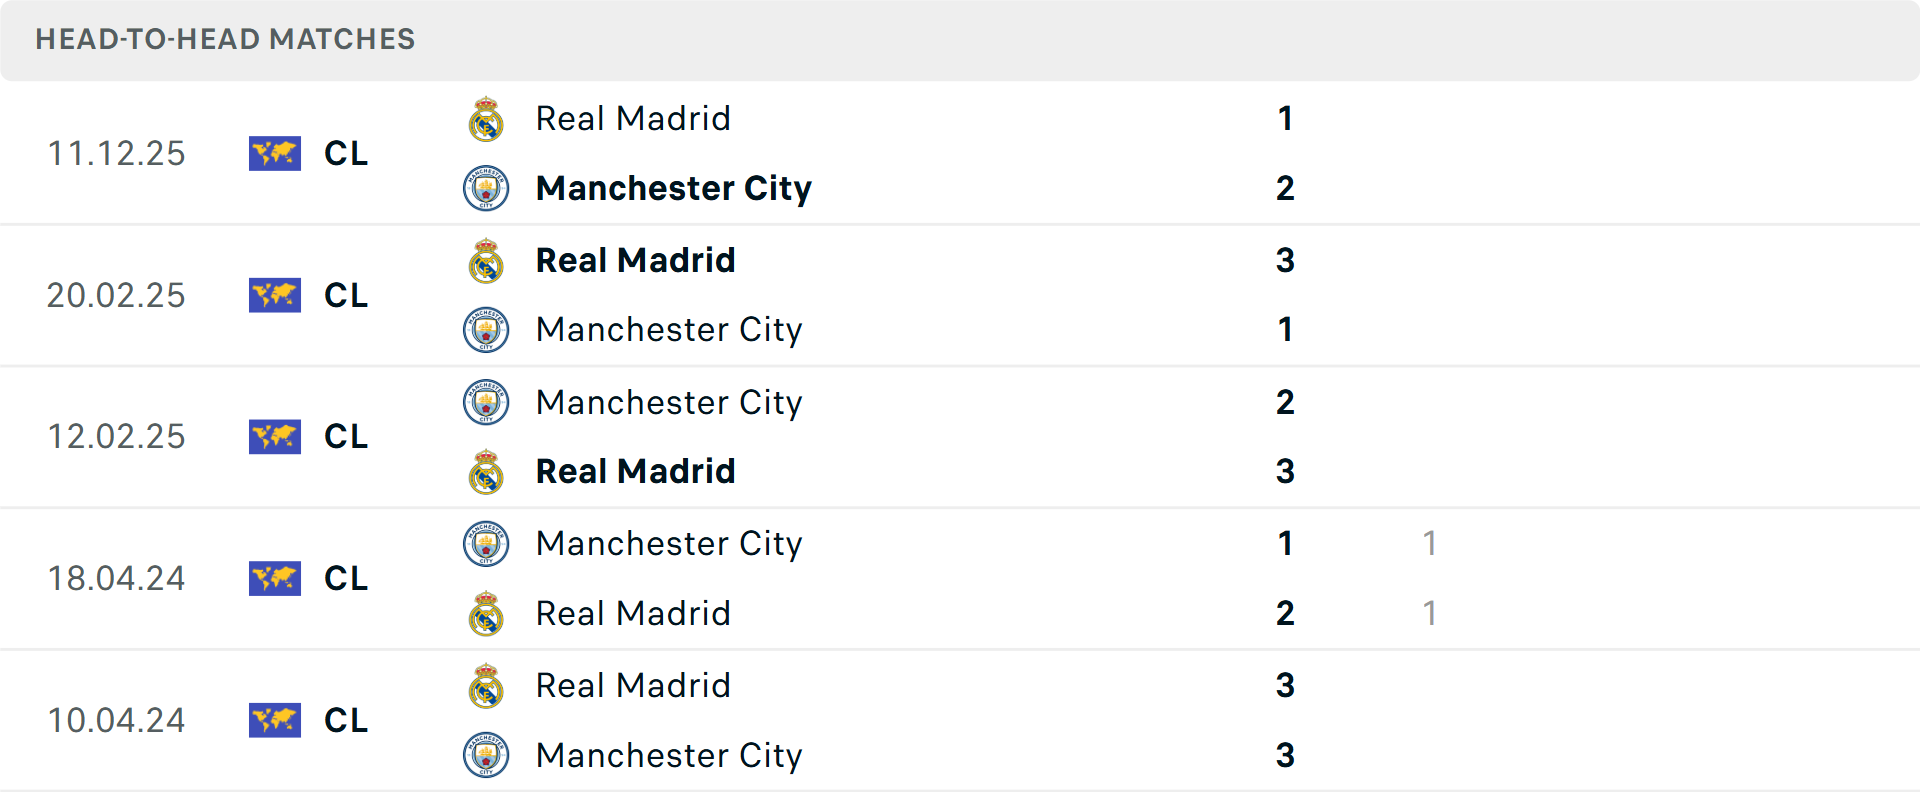Open bold Real Madrid team in 20.02.25 match

coord(635,260)
